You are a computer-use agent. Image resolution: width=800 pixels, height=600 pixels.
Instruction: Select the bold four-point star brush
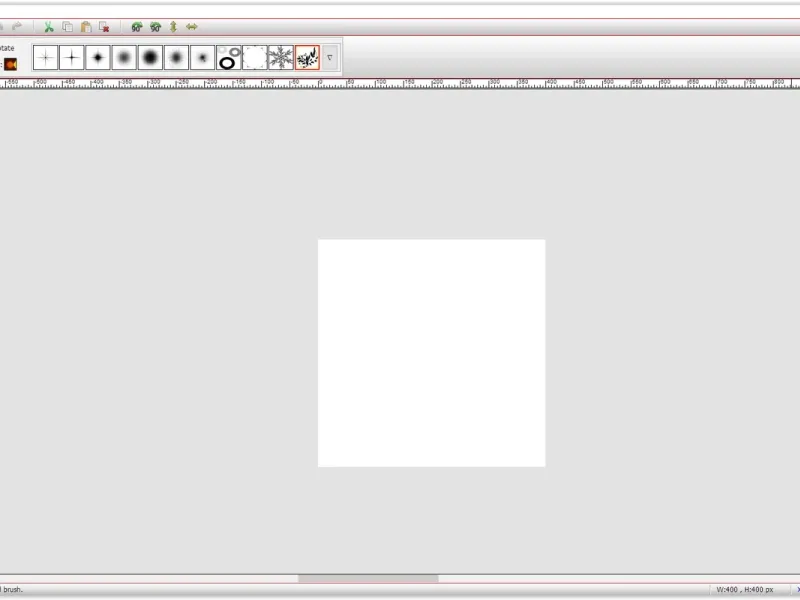point(98,57)
